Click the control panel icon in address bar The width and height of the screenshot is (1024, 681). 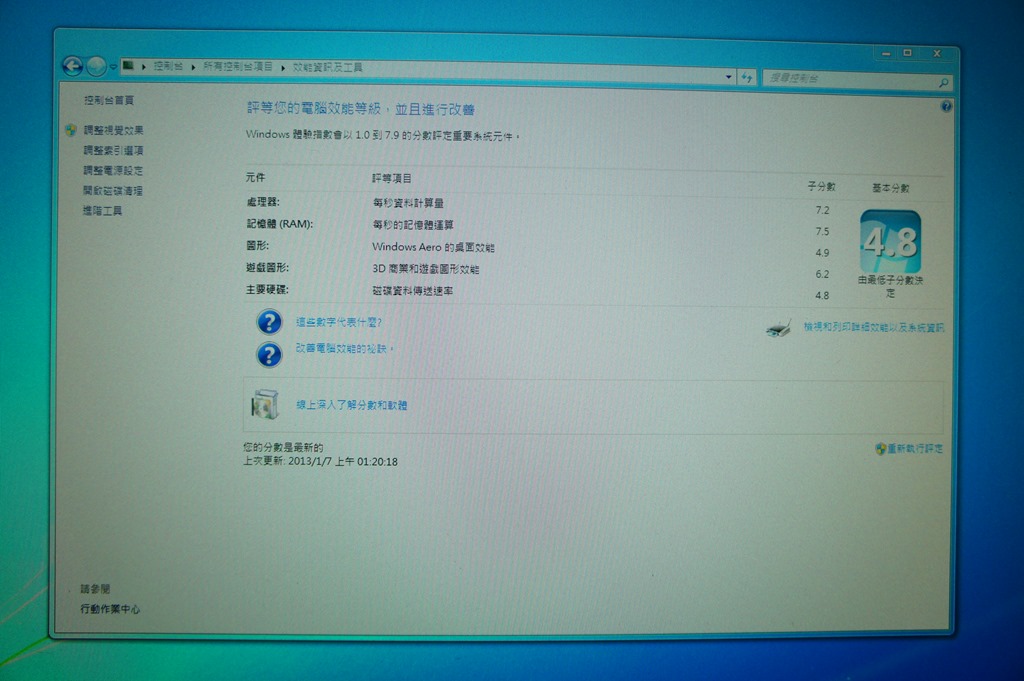[x=128, y=65]
